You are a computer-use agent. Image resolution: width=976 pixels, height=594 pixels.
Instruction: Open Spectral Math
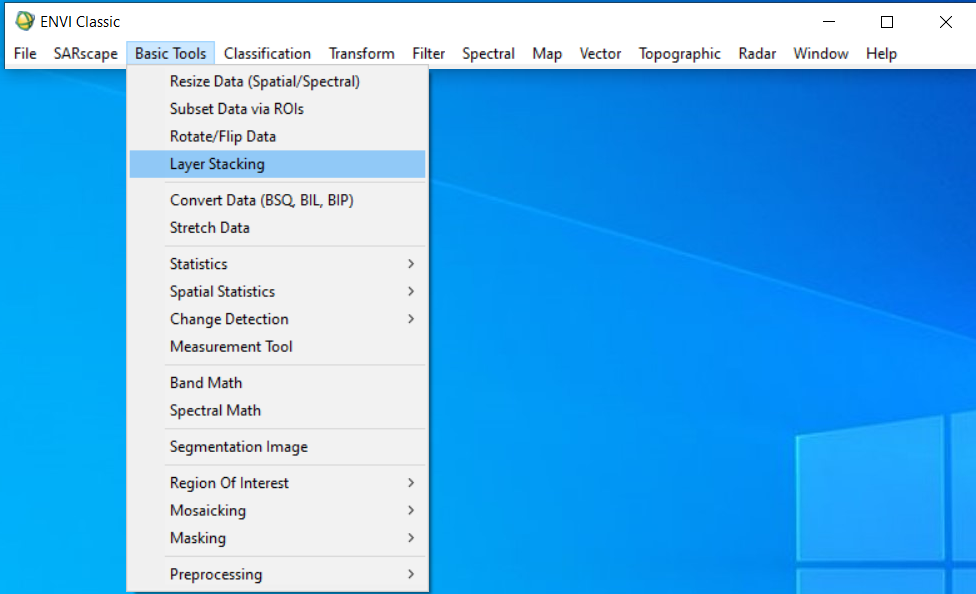click(x=278, y=410)
